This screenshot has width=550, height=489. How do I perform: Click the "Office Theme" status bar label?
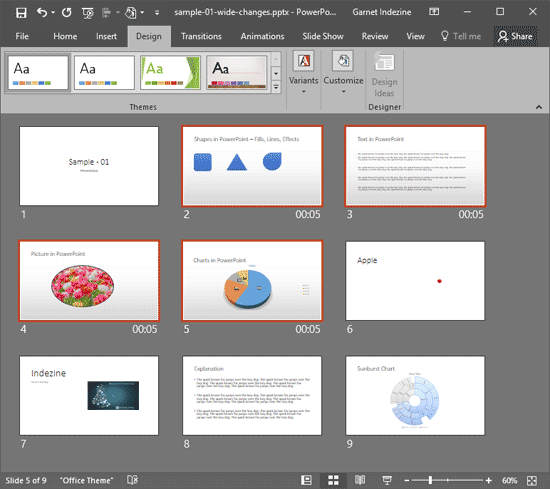[87, 480]
